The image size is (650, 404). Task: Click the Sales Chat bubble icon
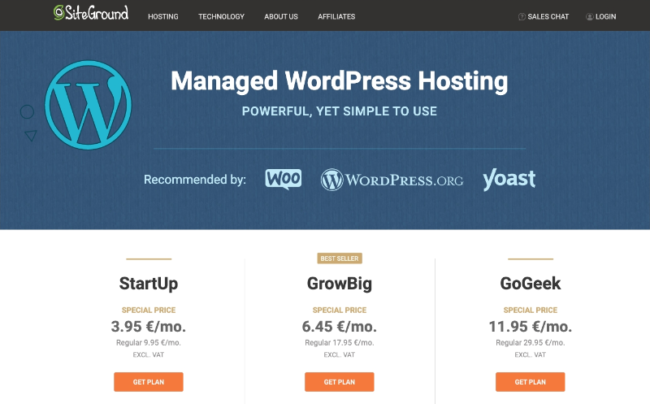coord(522,17)
